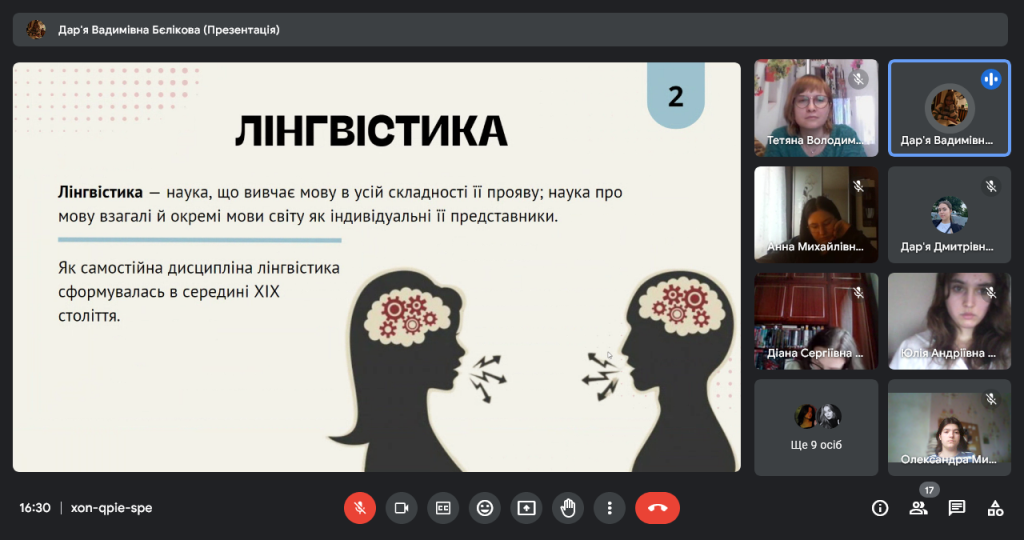Screen dimensions: 1024x540
Task: Select Анна Михайлівна's video tile
Action: (815, 214)
